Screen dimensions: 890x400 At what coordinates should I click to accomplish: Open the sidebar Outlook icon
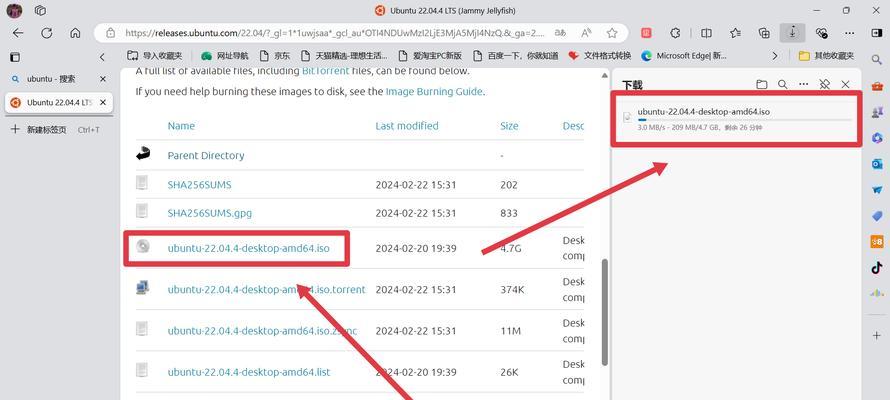click(877, 164)
